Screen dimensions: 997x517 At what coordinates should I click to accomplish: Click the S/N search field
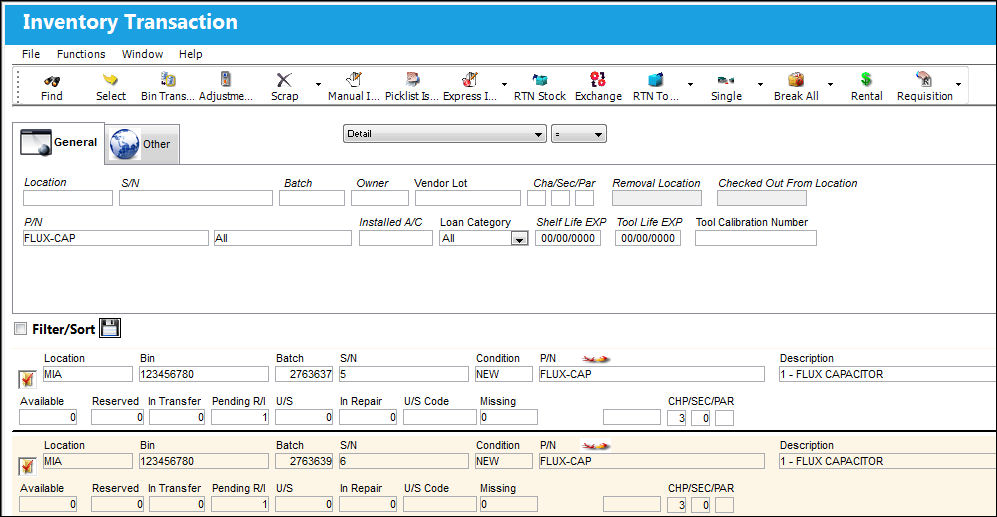(196, 198)
